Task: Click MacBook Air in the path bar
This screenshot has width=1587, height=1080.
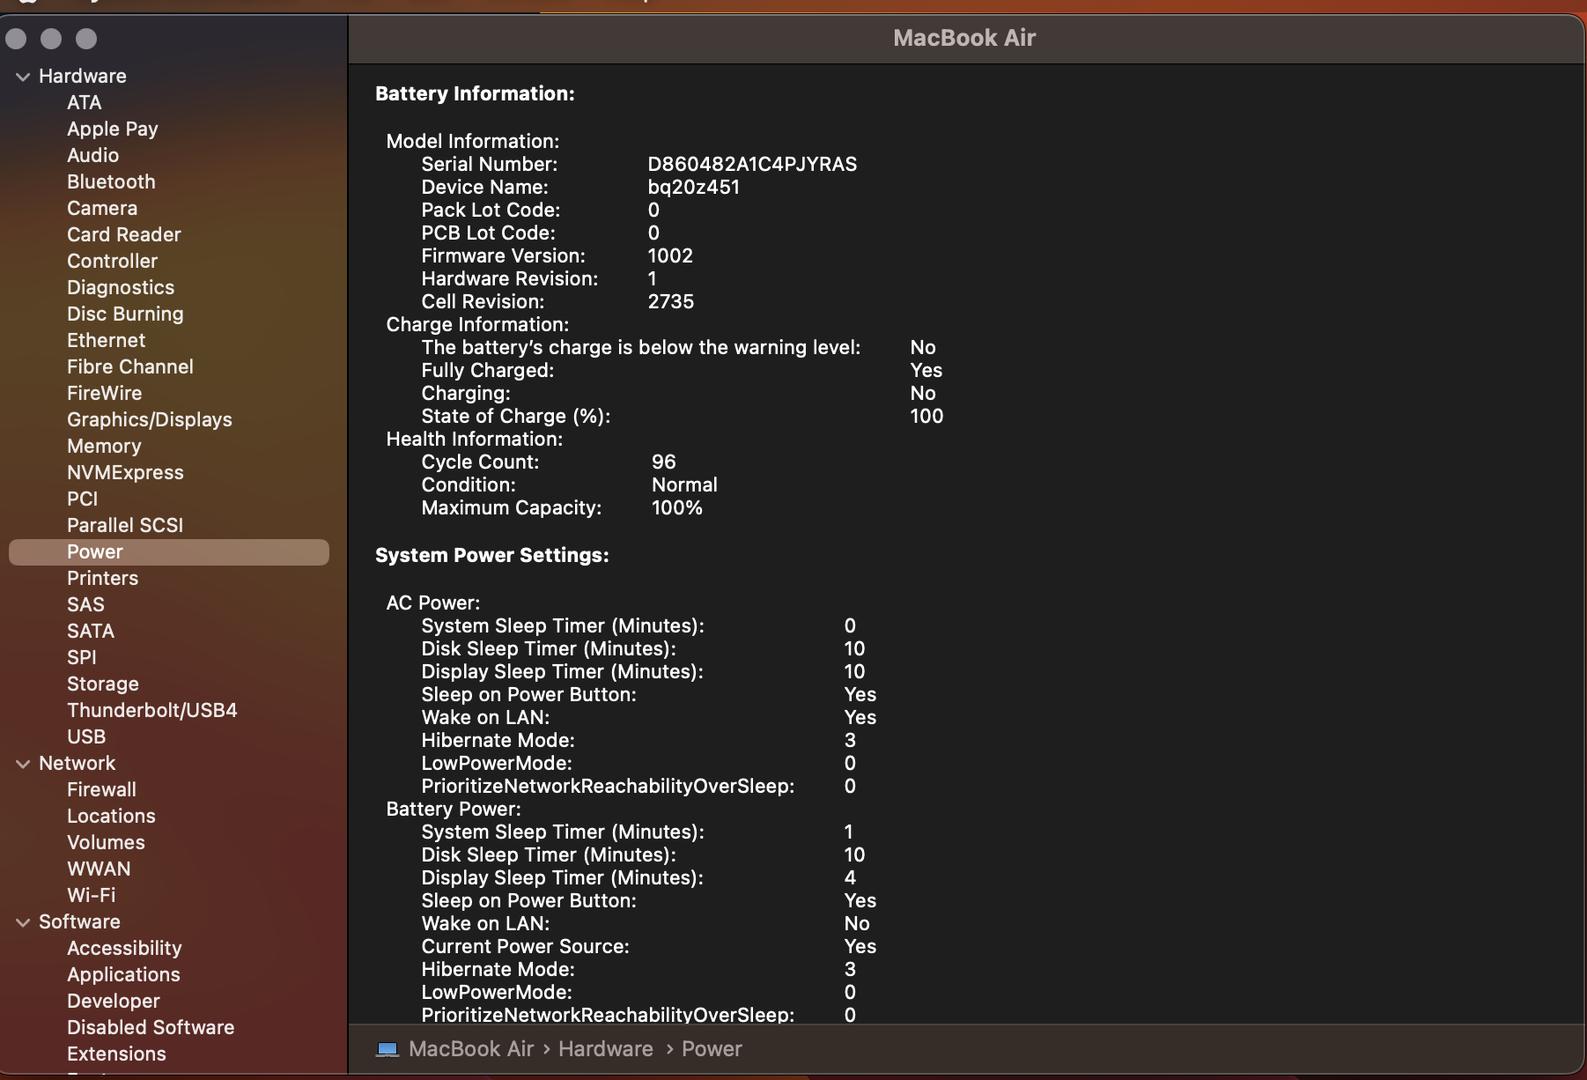Action: tap(471, 1049)
